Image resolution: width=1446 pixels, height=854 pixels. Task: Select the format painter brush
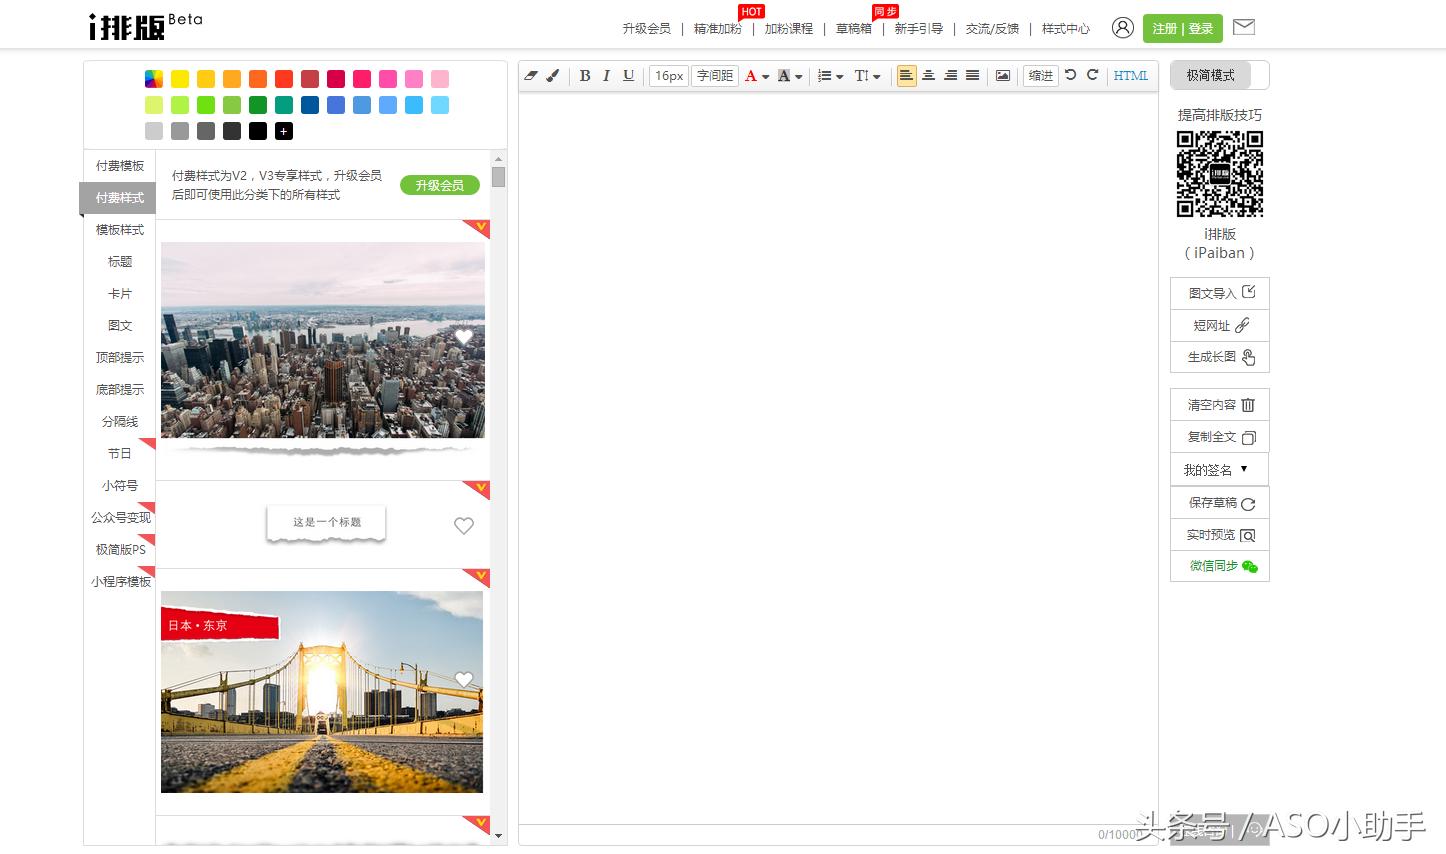click(553, 76)
